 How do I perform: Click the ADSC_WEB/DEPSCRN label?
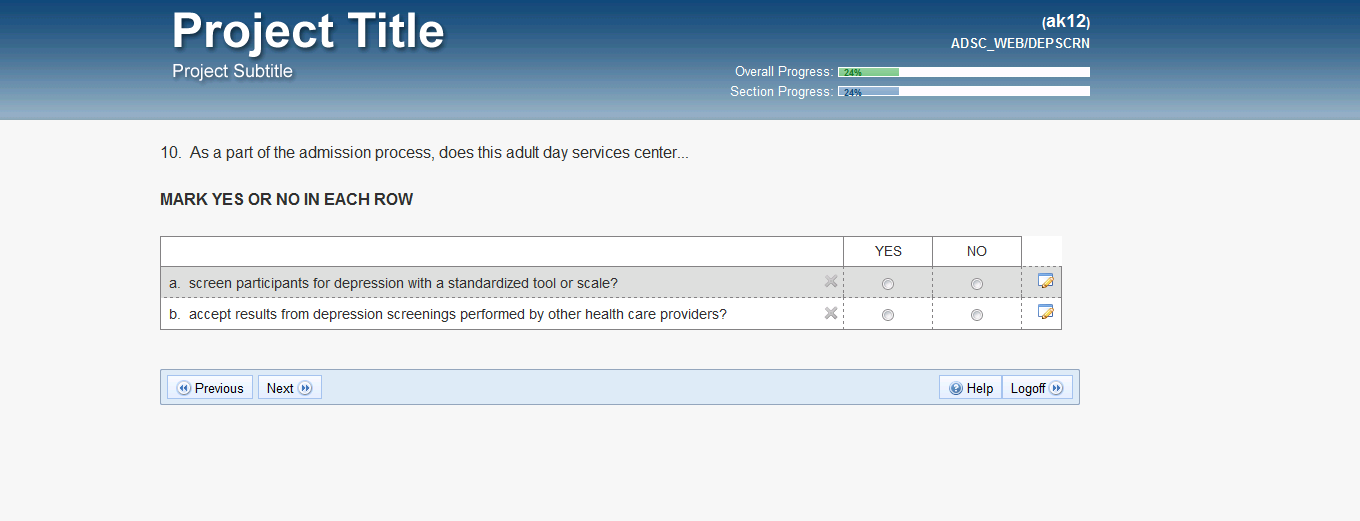(1020, 43)
